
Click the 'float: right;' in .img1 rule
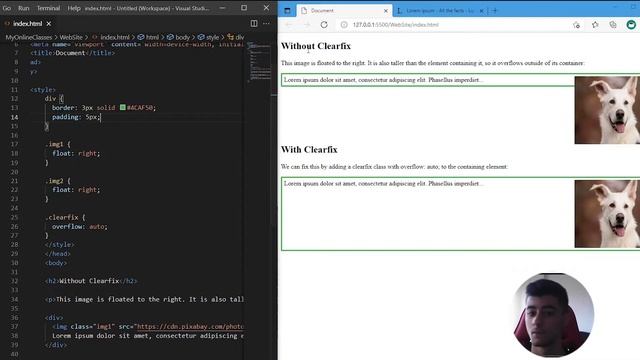coord(76,153)
